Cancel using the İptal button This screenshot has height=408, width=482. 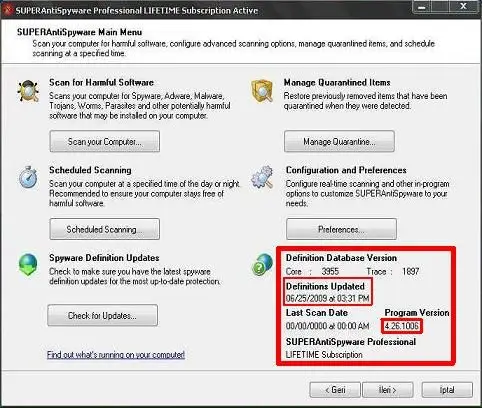[x=447, y=390]
